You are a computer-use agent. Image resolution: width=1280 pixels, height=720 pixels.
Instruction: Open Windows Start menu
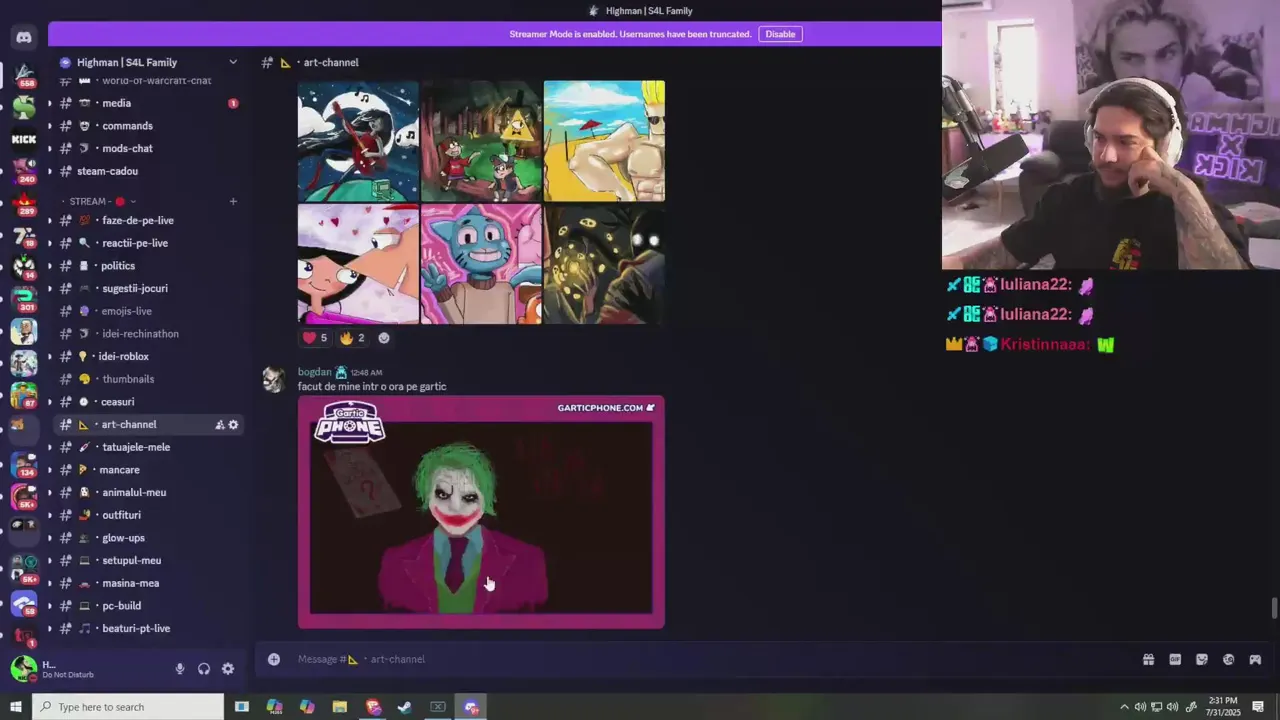15,707
